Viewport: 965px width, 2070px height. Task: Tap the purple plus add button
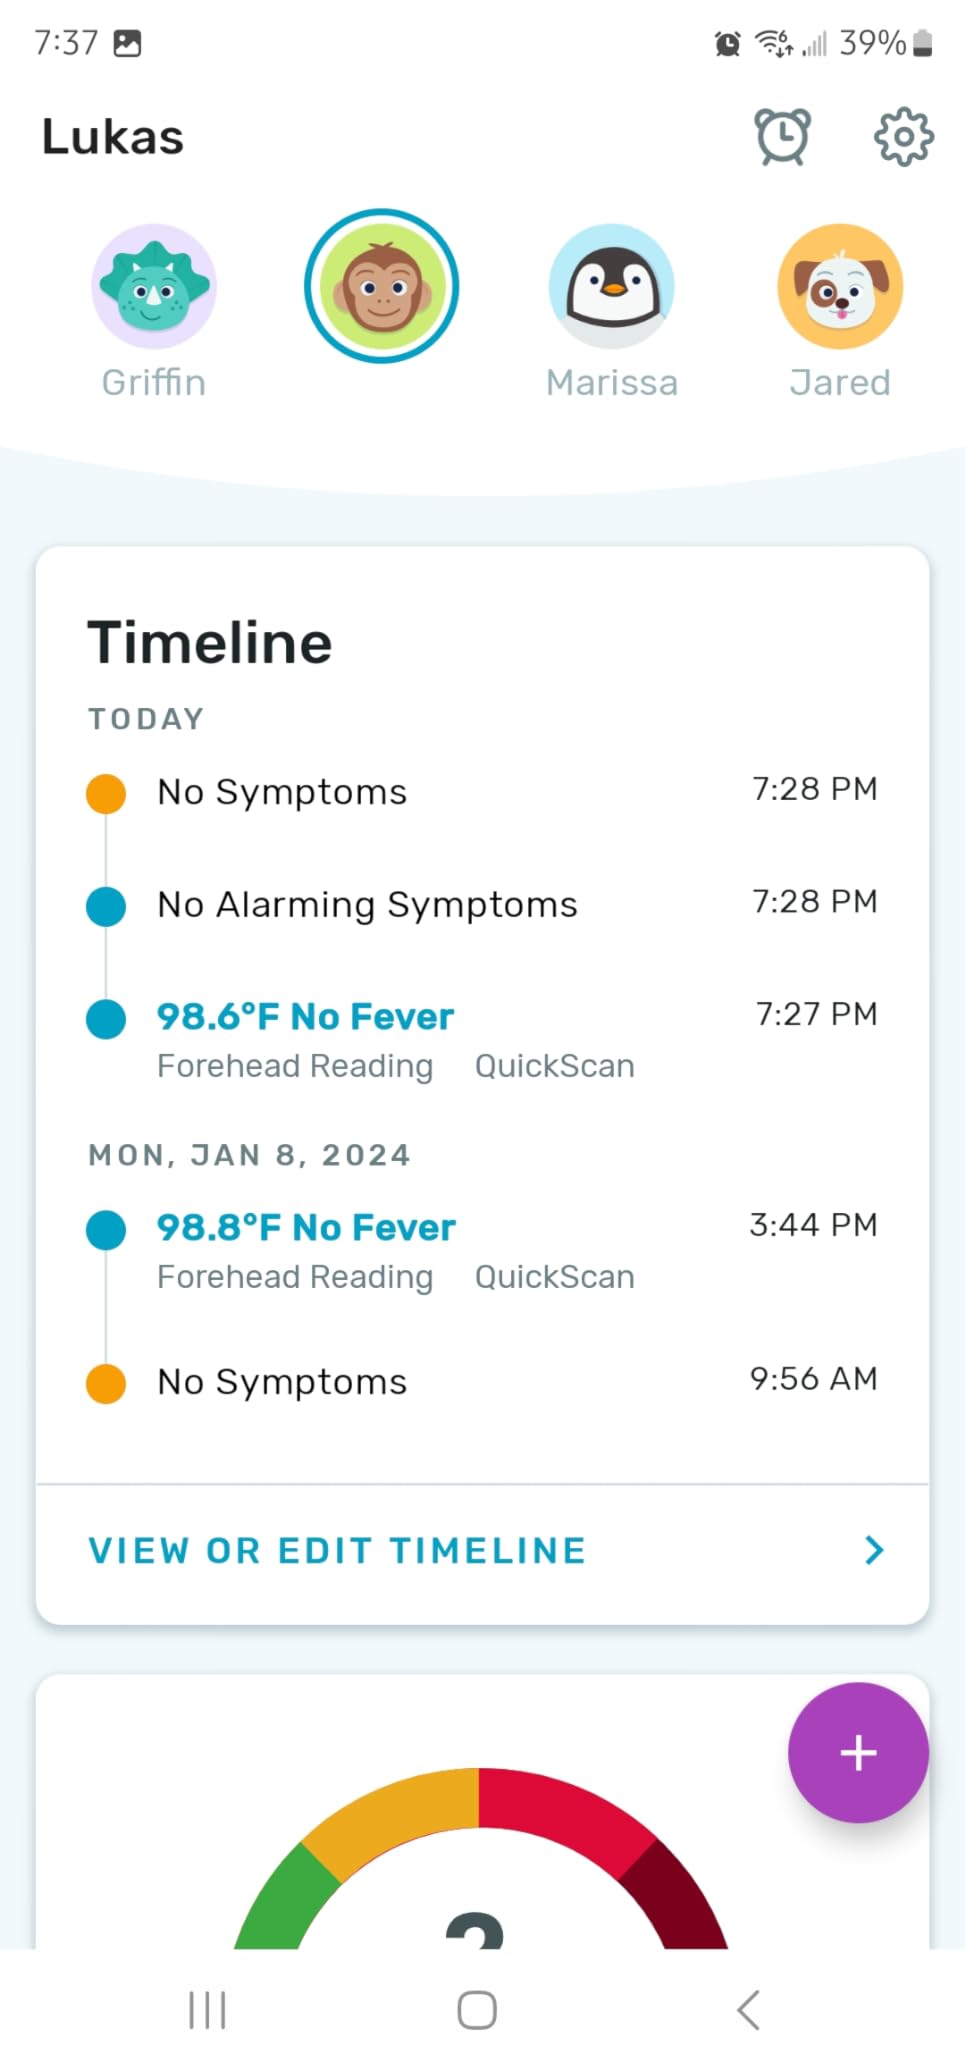(x=858, y=1752)
